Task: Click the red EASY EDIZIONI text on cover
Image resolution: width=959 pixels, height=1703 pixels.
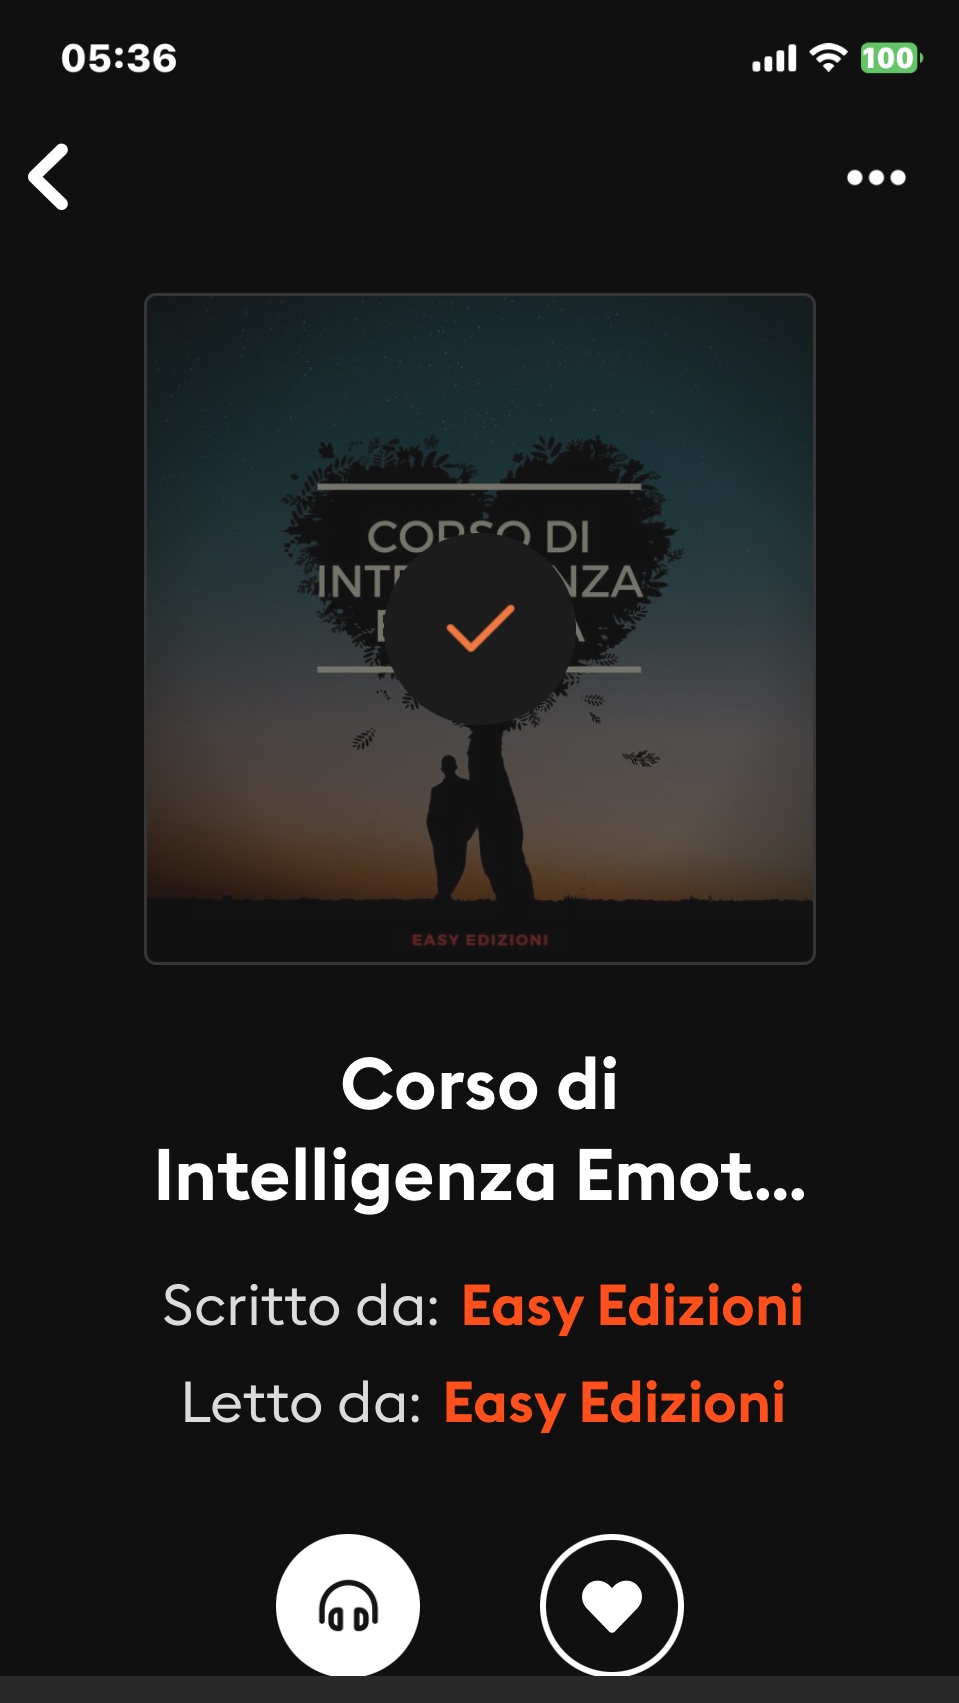Action: click(480, 940)
